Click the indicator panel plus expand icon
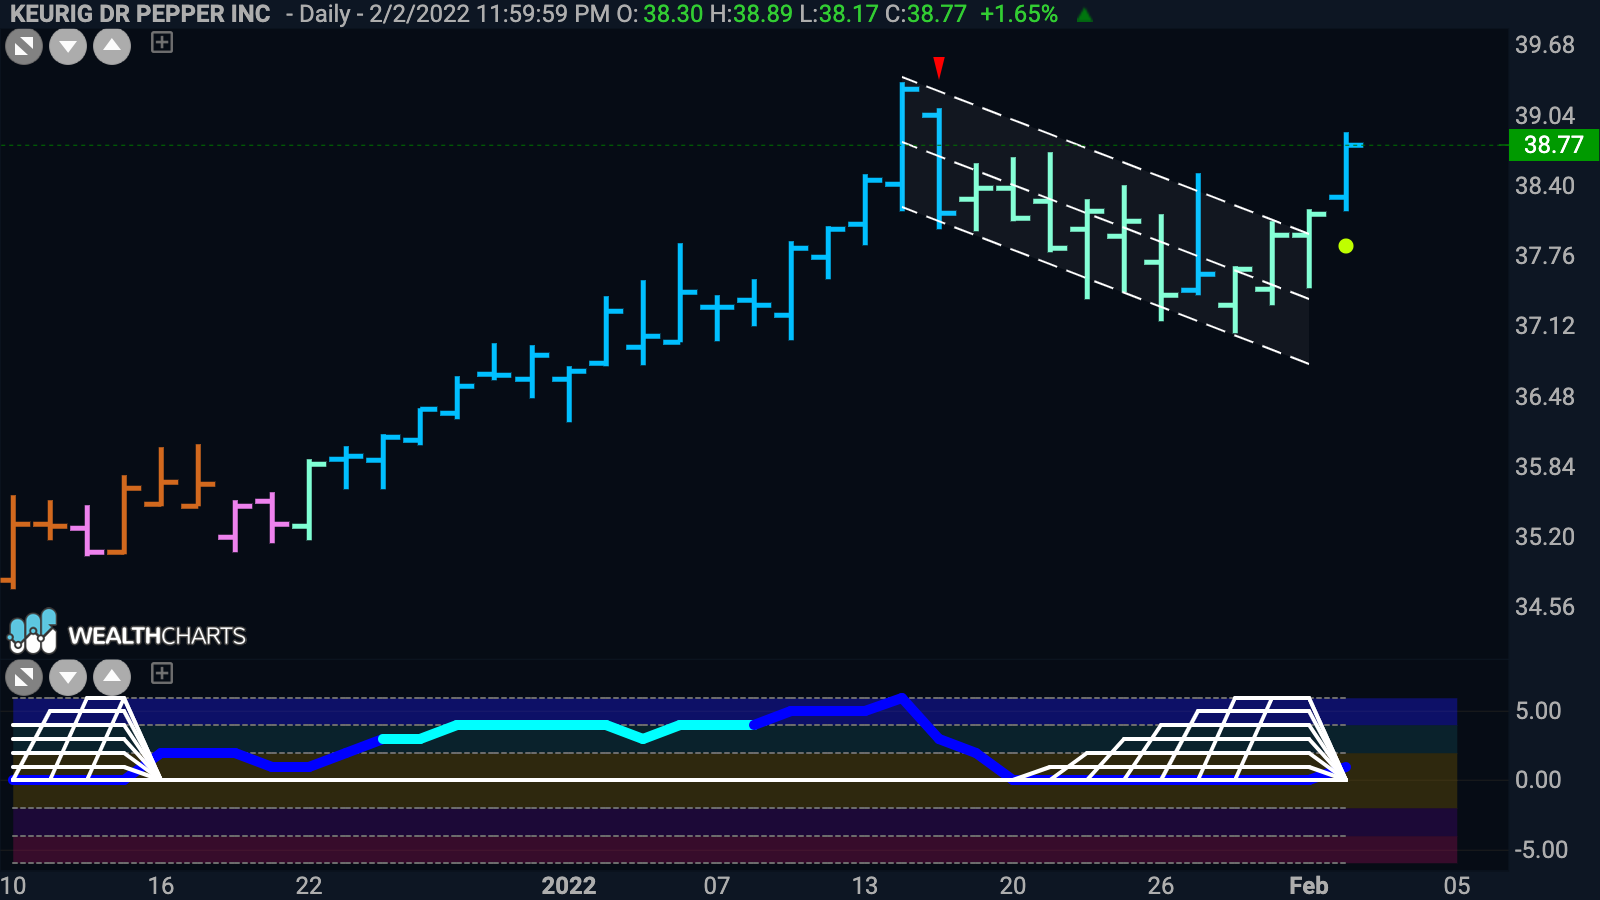The height and width of the screenshot is (900, 1600). 162,673
